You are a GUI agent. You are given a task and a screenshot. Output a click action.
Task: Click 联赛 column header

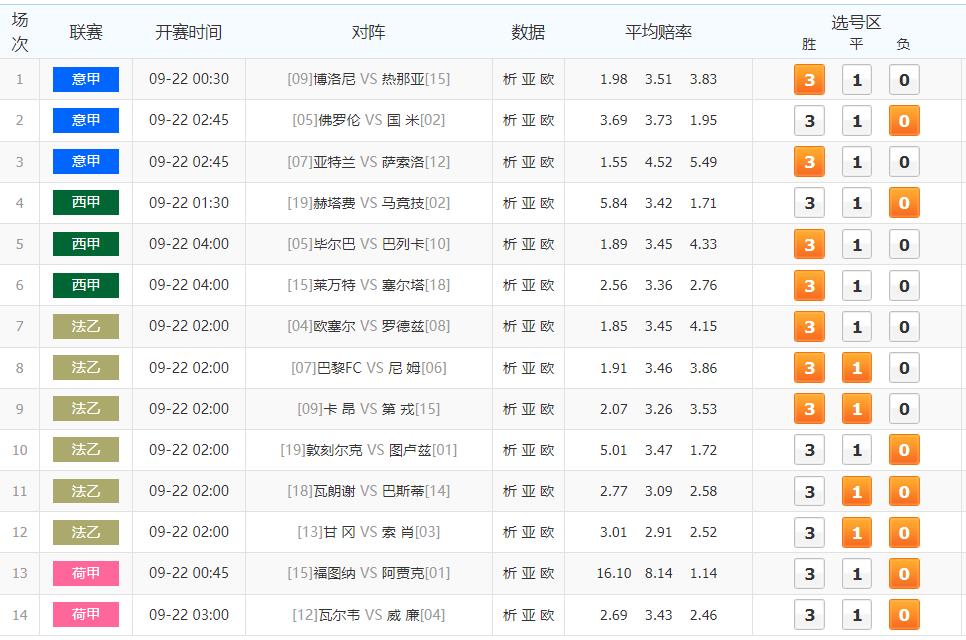click(x=86, y=32)
